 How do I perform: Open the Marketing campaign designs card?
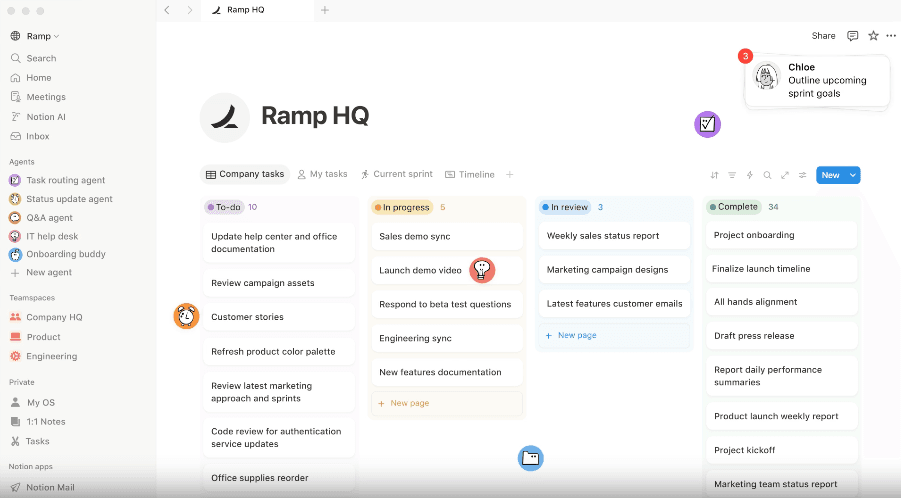pos(614,269)
